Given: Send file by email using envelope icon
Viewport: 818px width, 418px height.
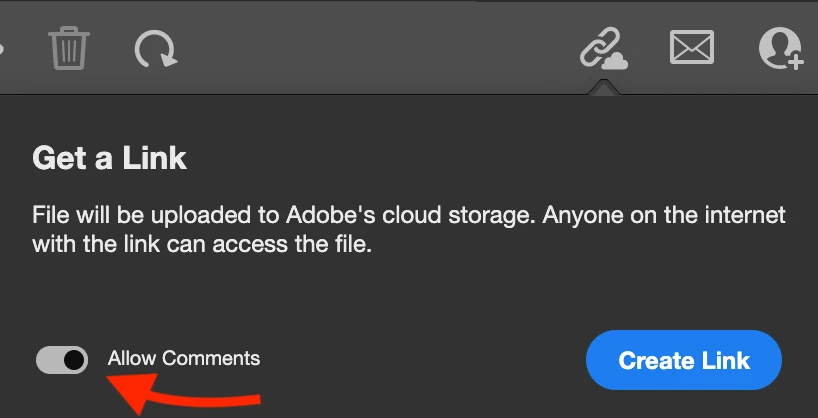Looking at the screenshot, I should click(692, 47).
